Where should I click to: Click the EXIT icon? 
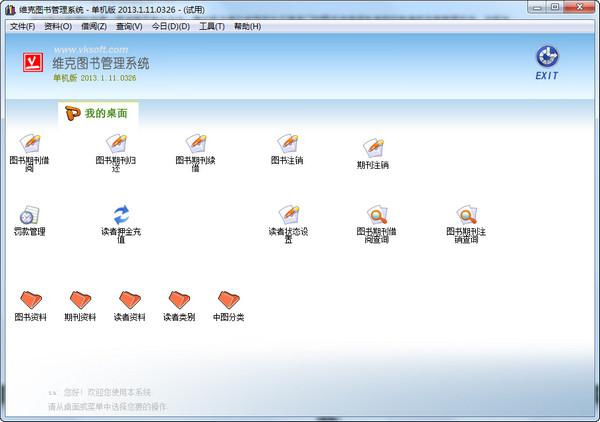(x=547, y=62)
